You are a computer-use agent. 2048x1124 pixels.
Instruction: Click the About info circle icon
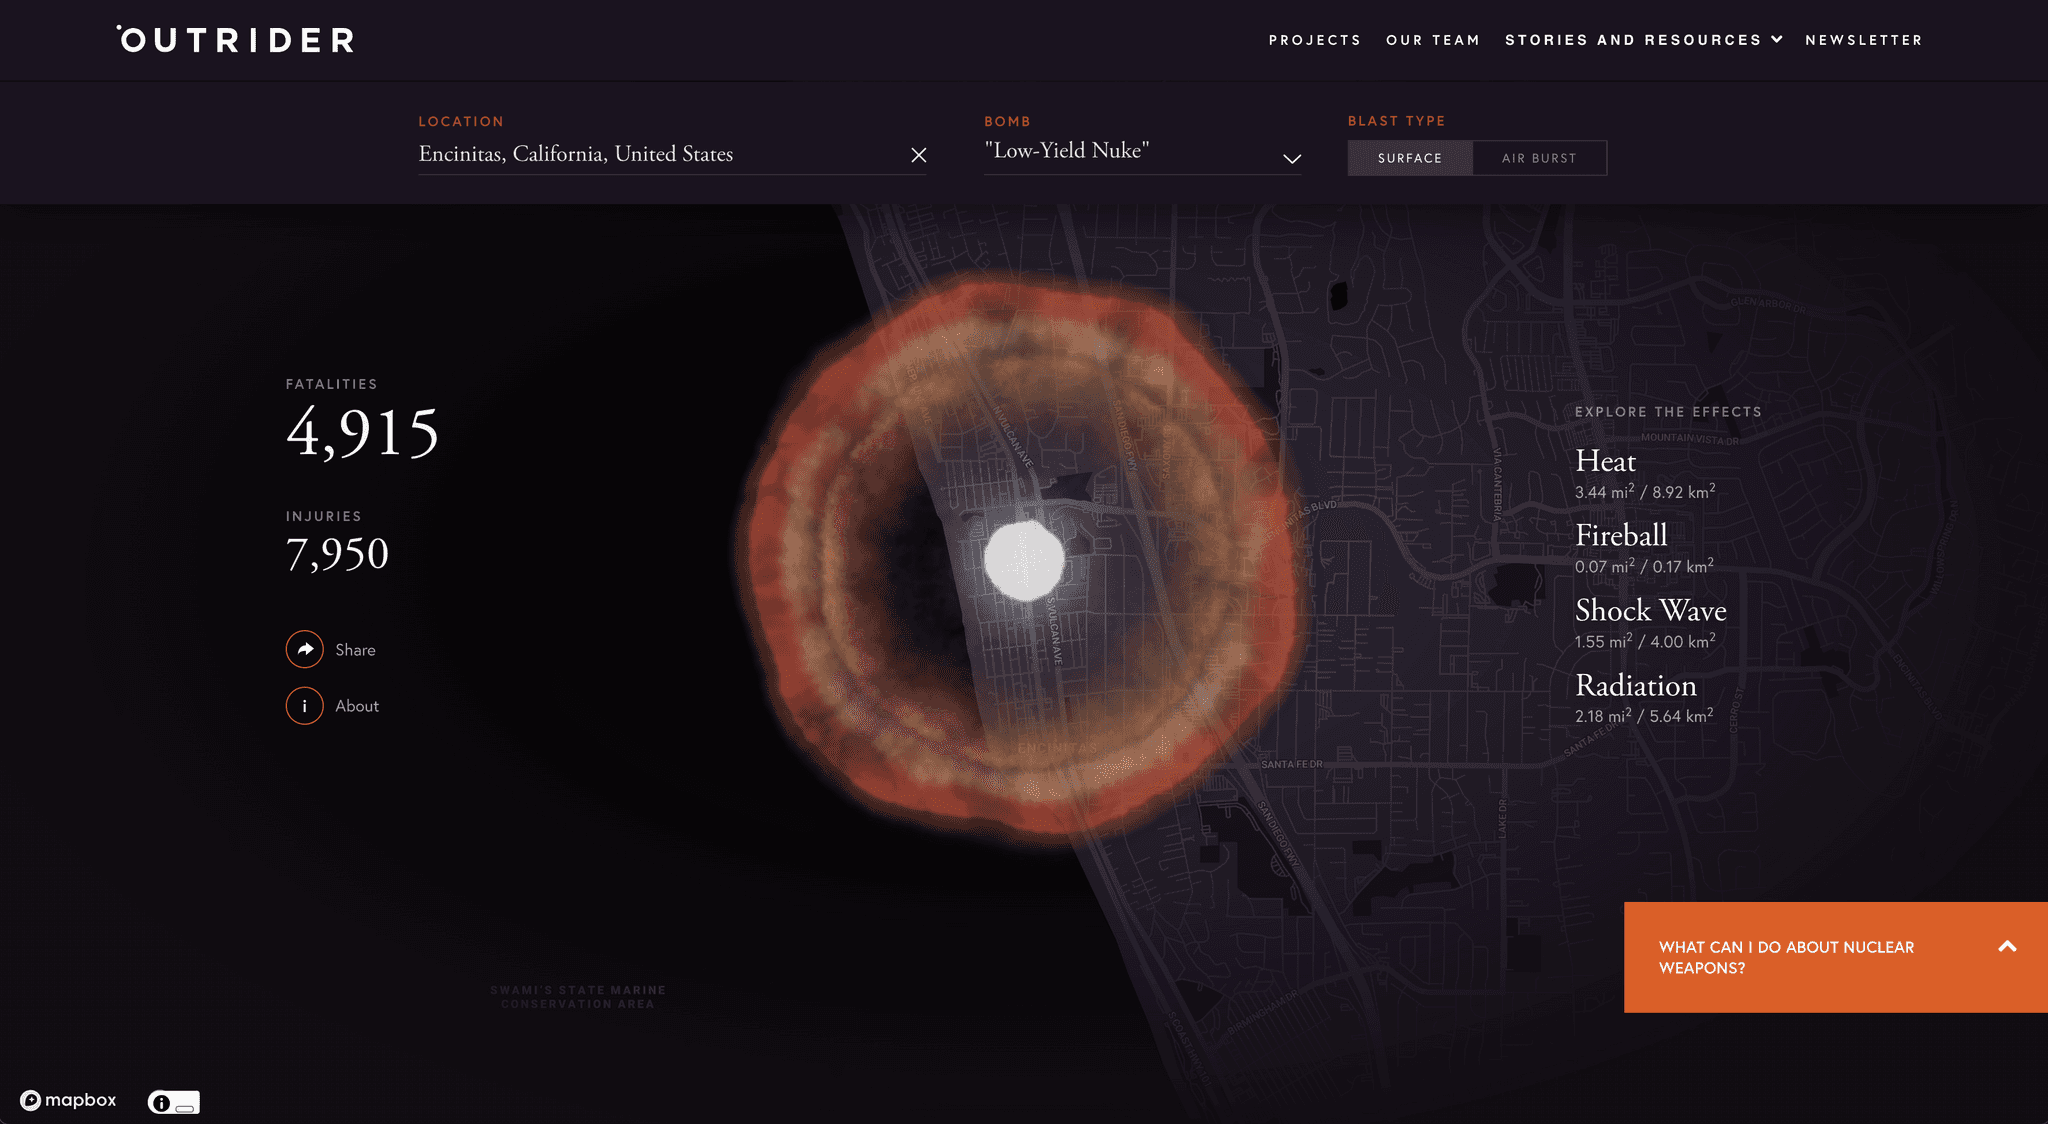305,706
